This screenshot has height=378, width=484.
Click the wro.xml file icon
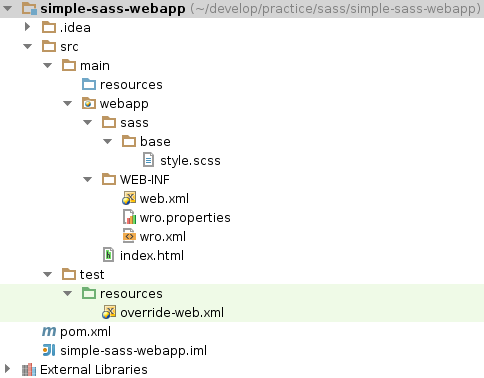tap(129, 236)
